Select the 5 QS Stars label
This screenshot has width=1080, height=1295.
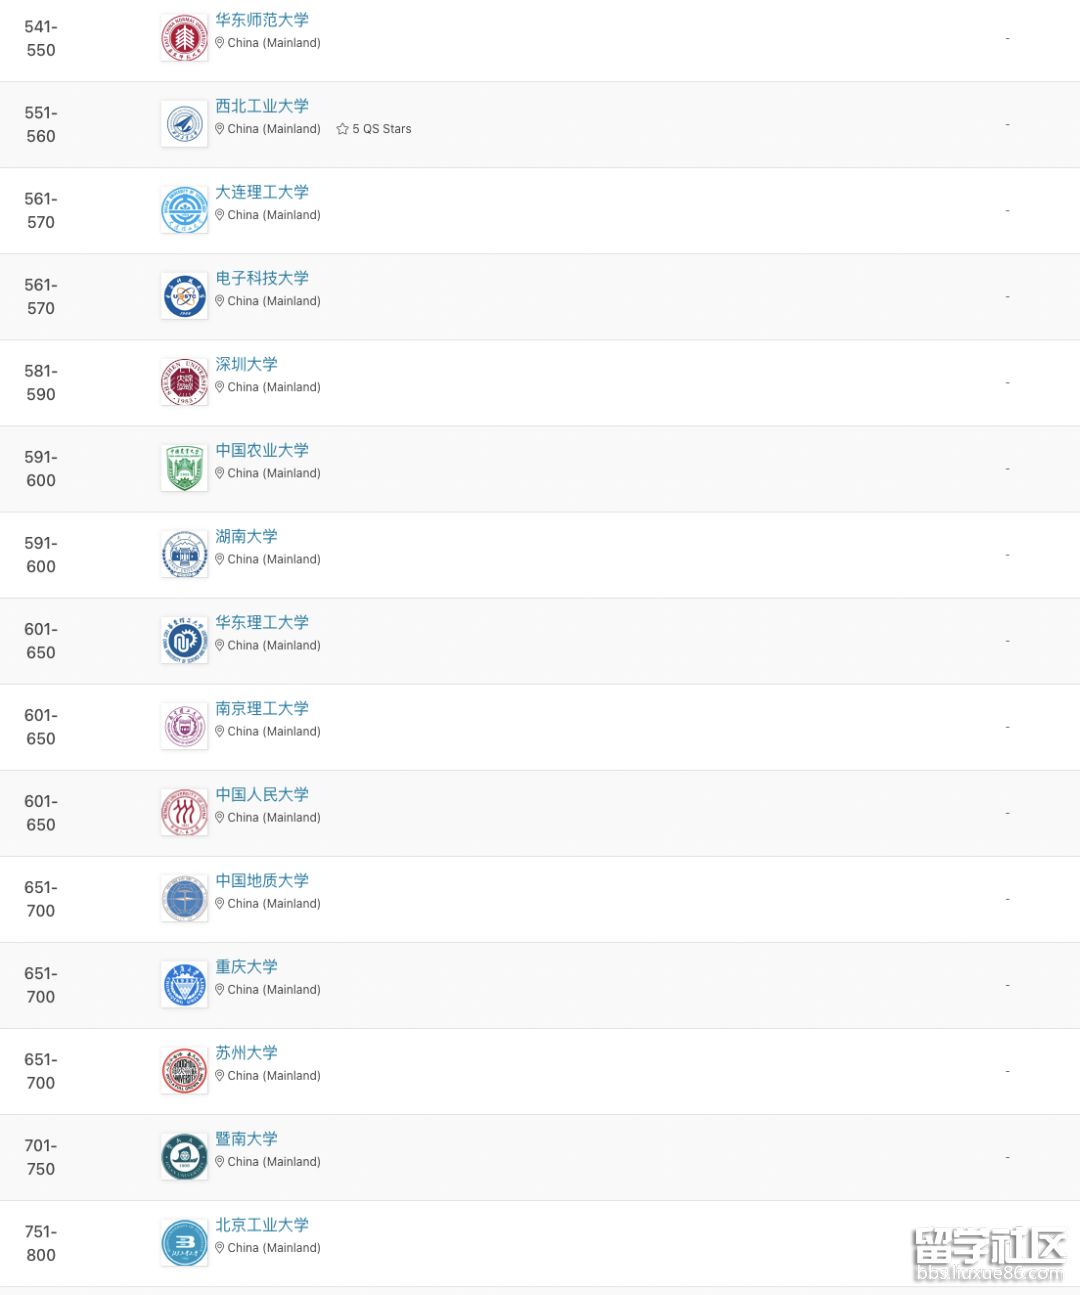coord(382,129)
